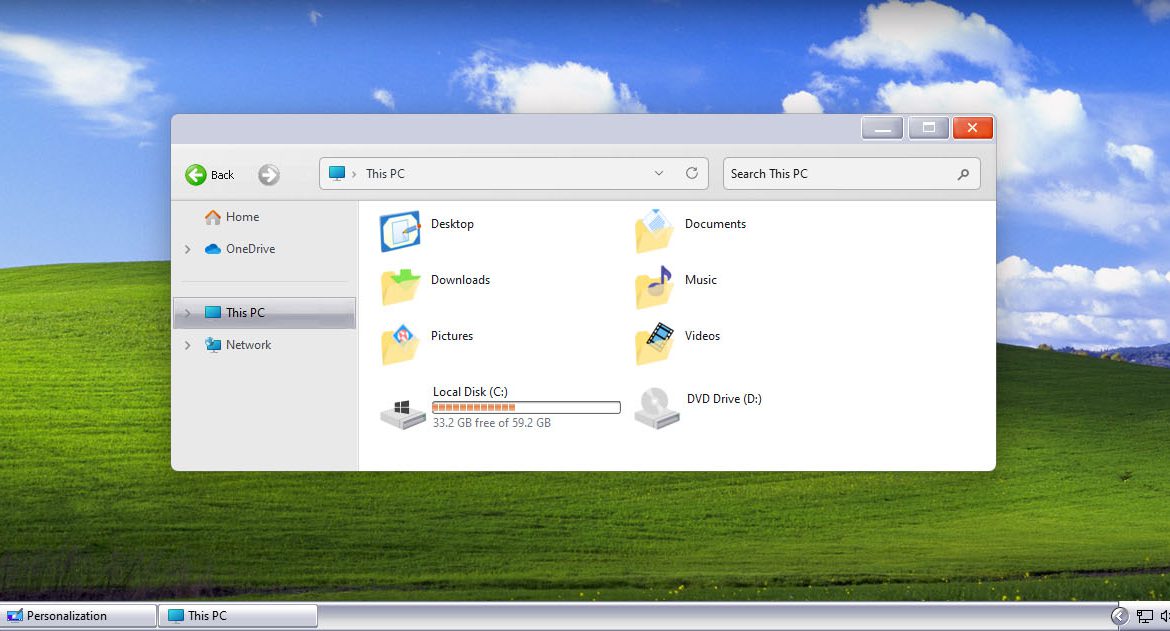Select the Desktop folder icon
The image size is (1170, 631).
point(400,231)
